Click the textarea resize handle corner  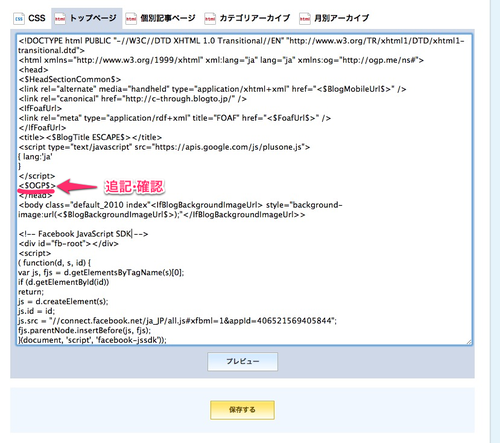tap(469, 342)
